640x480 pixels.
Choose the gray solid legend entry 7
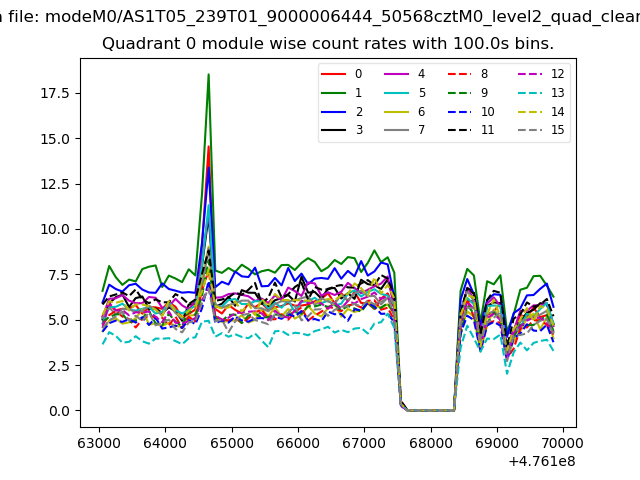point(394,130)
